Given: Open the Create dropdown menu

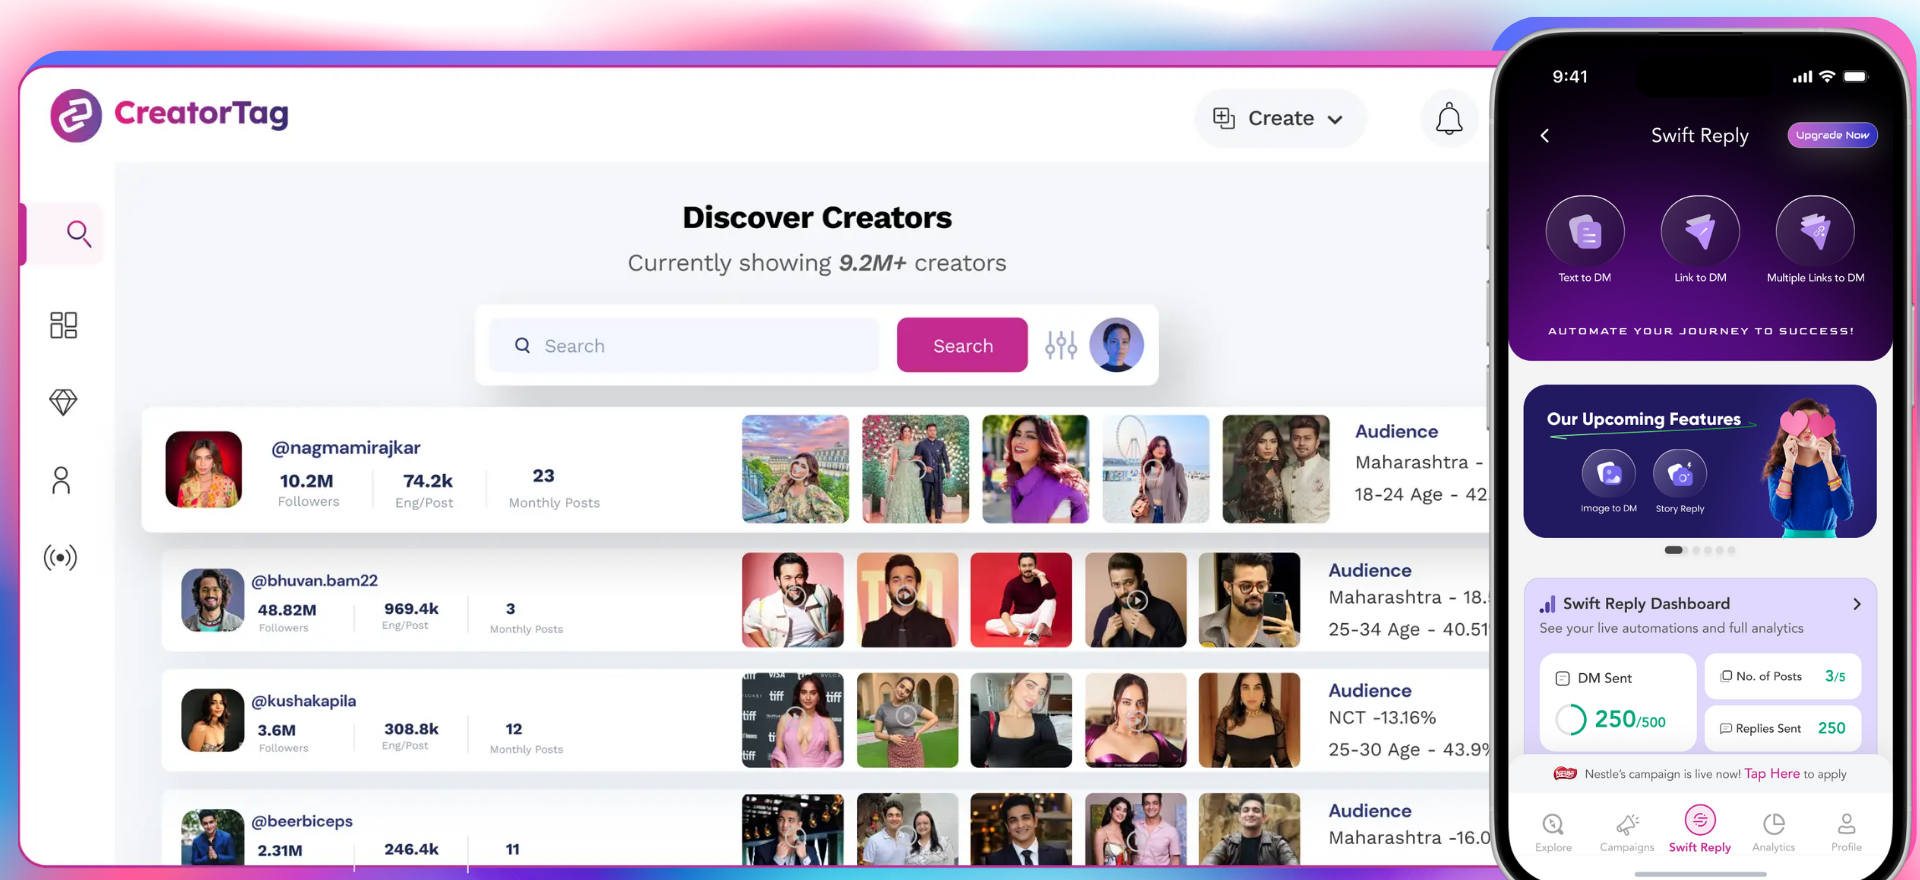Looking at the screenshot, I should coord(1279,119).
